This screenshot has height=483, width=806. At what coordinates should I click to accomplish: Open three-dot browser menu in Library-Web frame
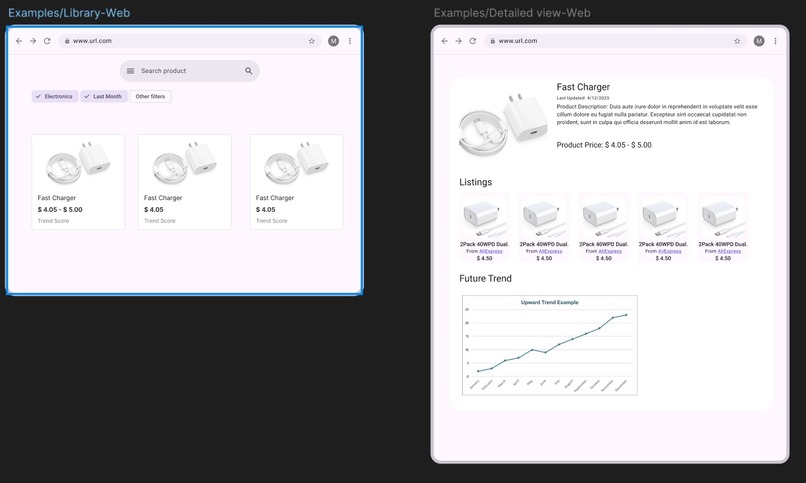point(350,41)
